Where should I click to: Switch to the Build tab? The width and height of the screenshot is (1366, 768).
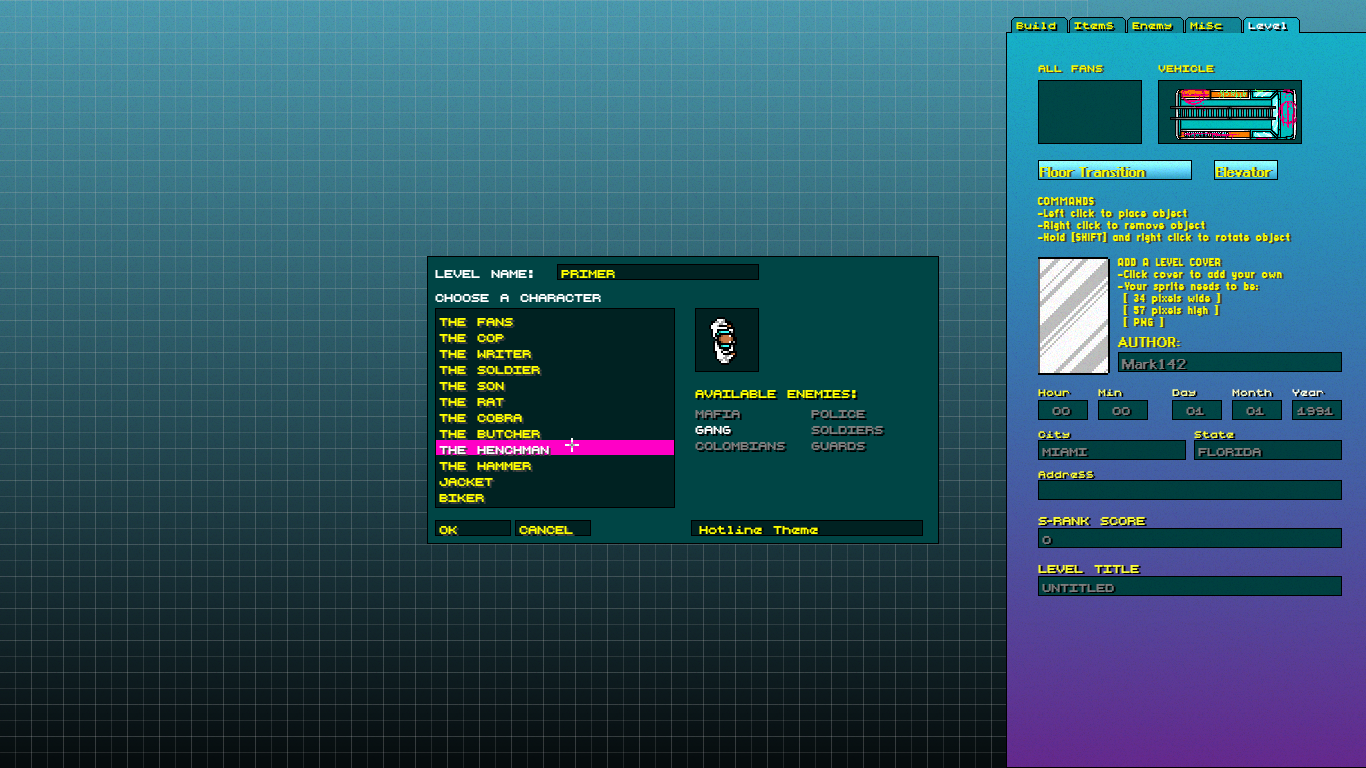point(1039,26)
